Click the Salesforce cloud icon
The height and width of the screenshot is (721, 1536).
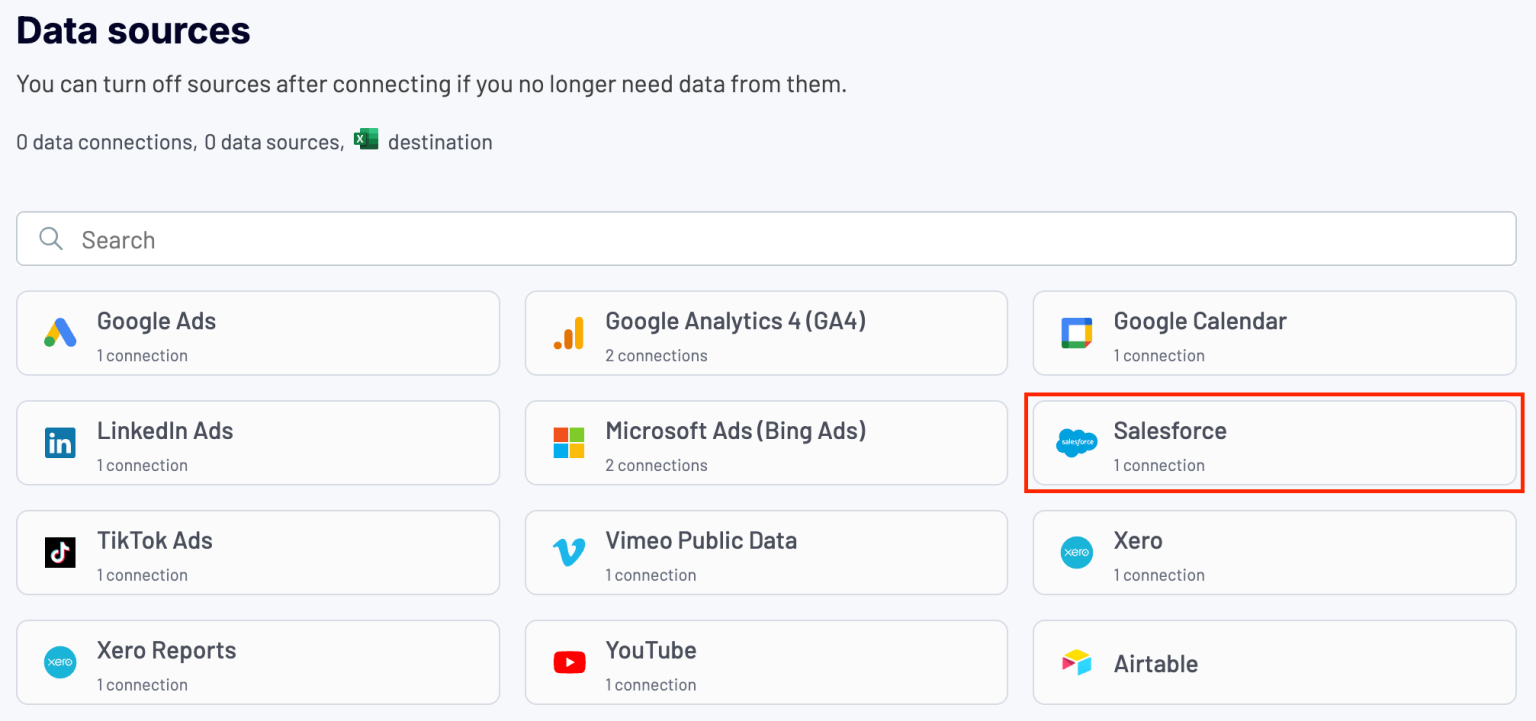pos(1076,443)
